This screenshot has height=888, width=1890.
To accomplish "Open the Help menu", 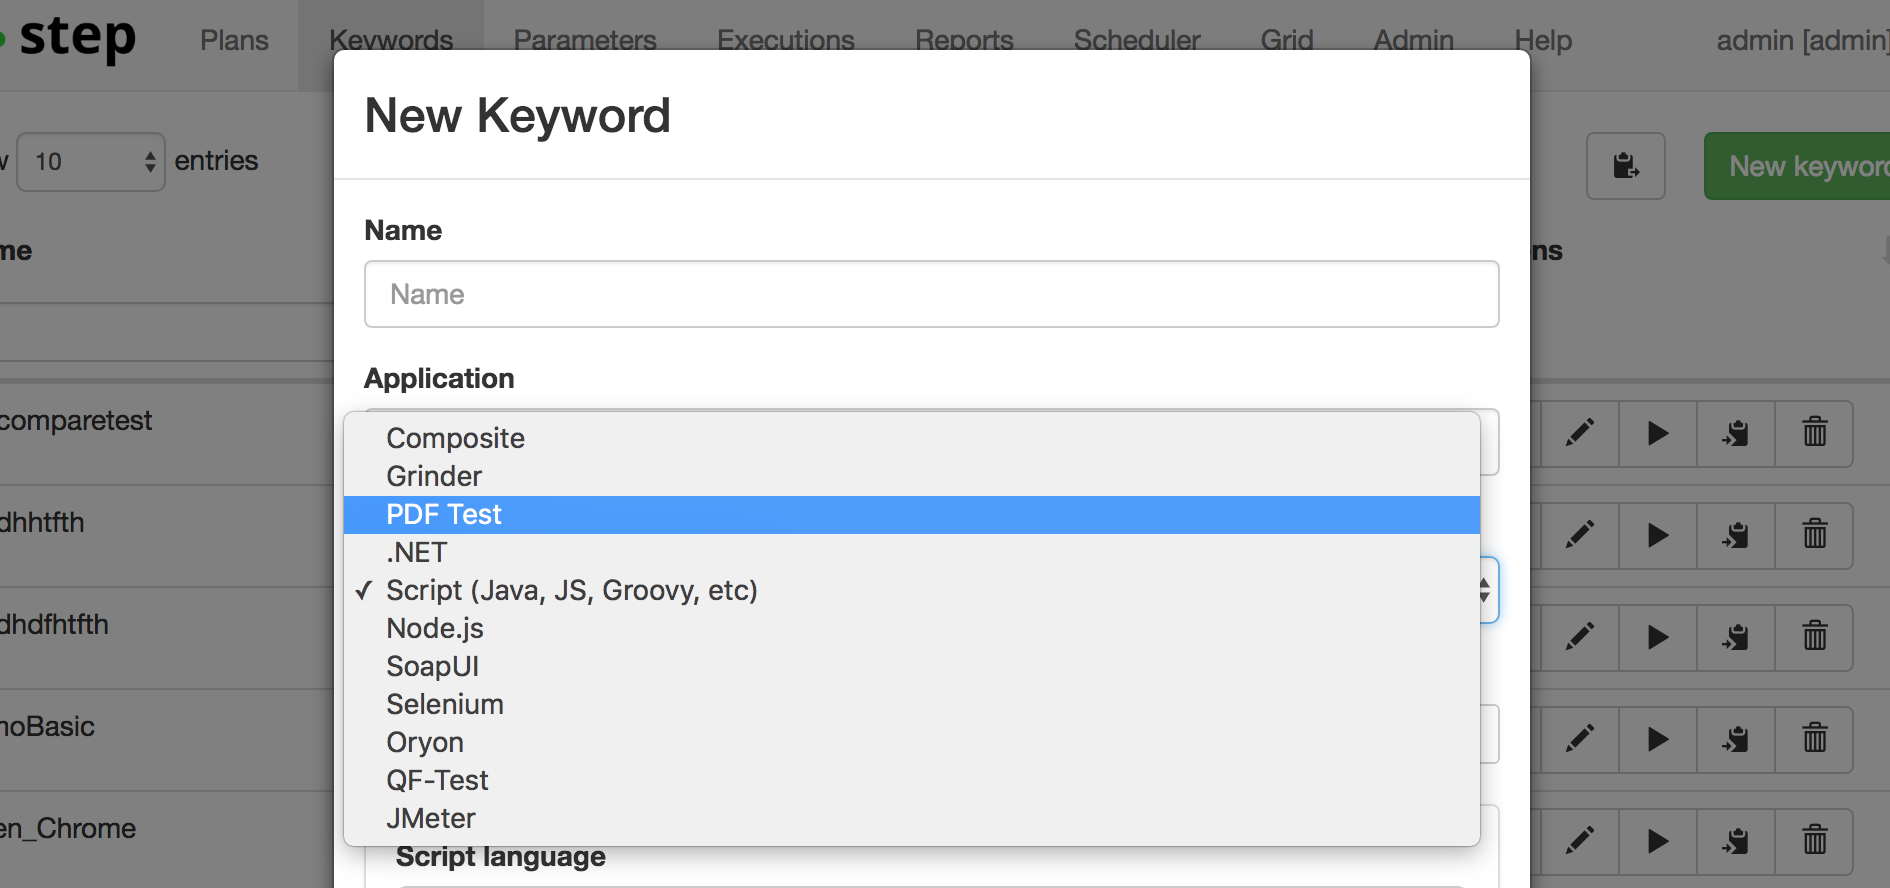I will tap(1543, 41).
